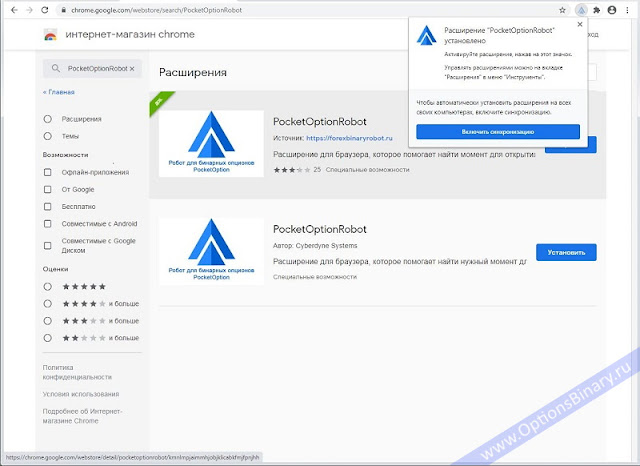Open the Extensions puzzle-piece menu
The height and width of the screenshot is (466, 640).
coord(597,10)
